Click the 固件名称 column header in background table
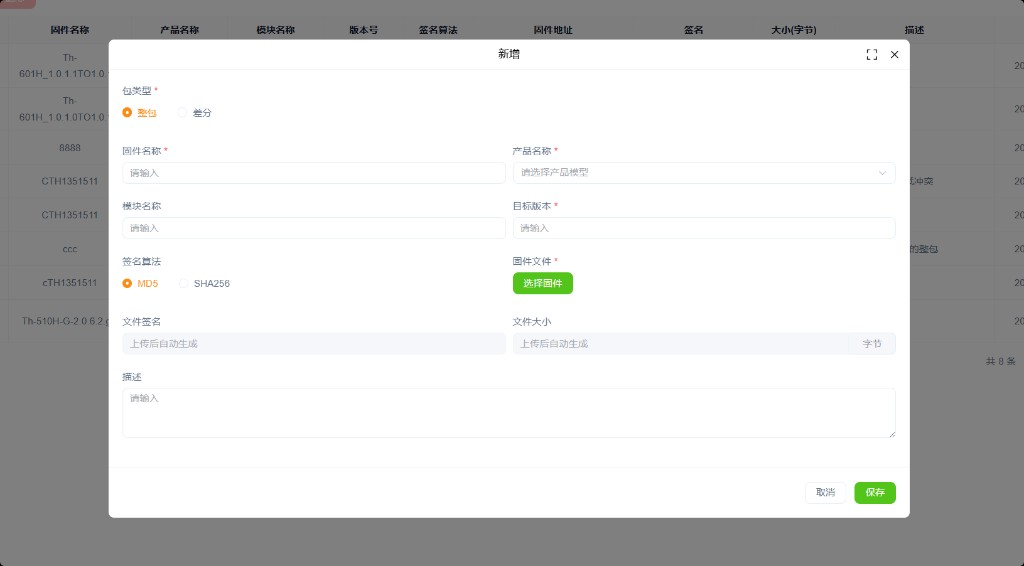Image resolution: width=1024 pixels, height=566 pixels. [70, 30]
